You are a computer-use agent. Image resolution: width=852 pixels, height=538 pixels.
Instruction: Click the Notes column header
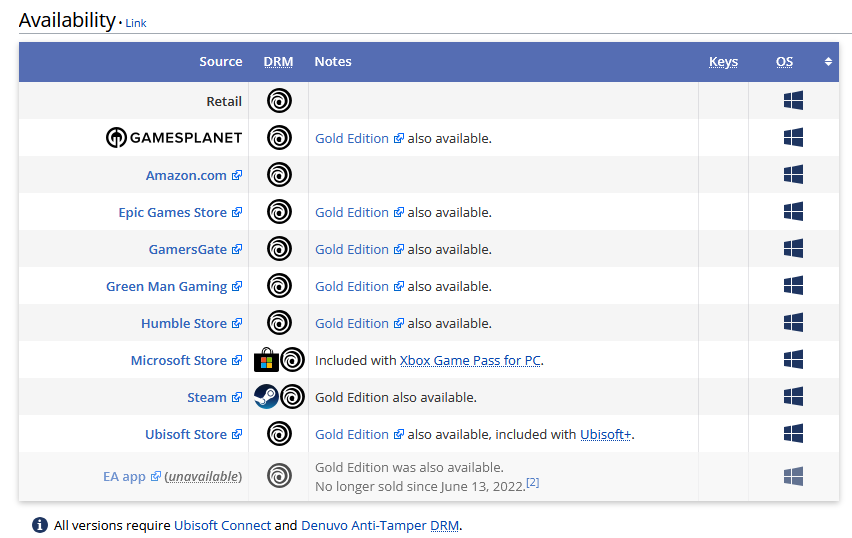point(333,61)
